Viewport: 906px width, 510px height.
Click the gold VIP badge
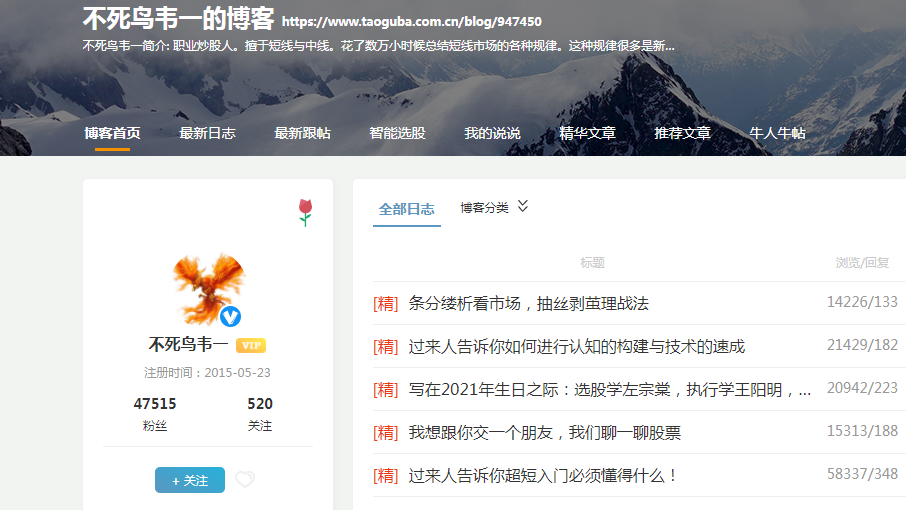coord(251,345)
